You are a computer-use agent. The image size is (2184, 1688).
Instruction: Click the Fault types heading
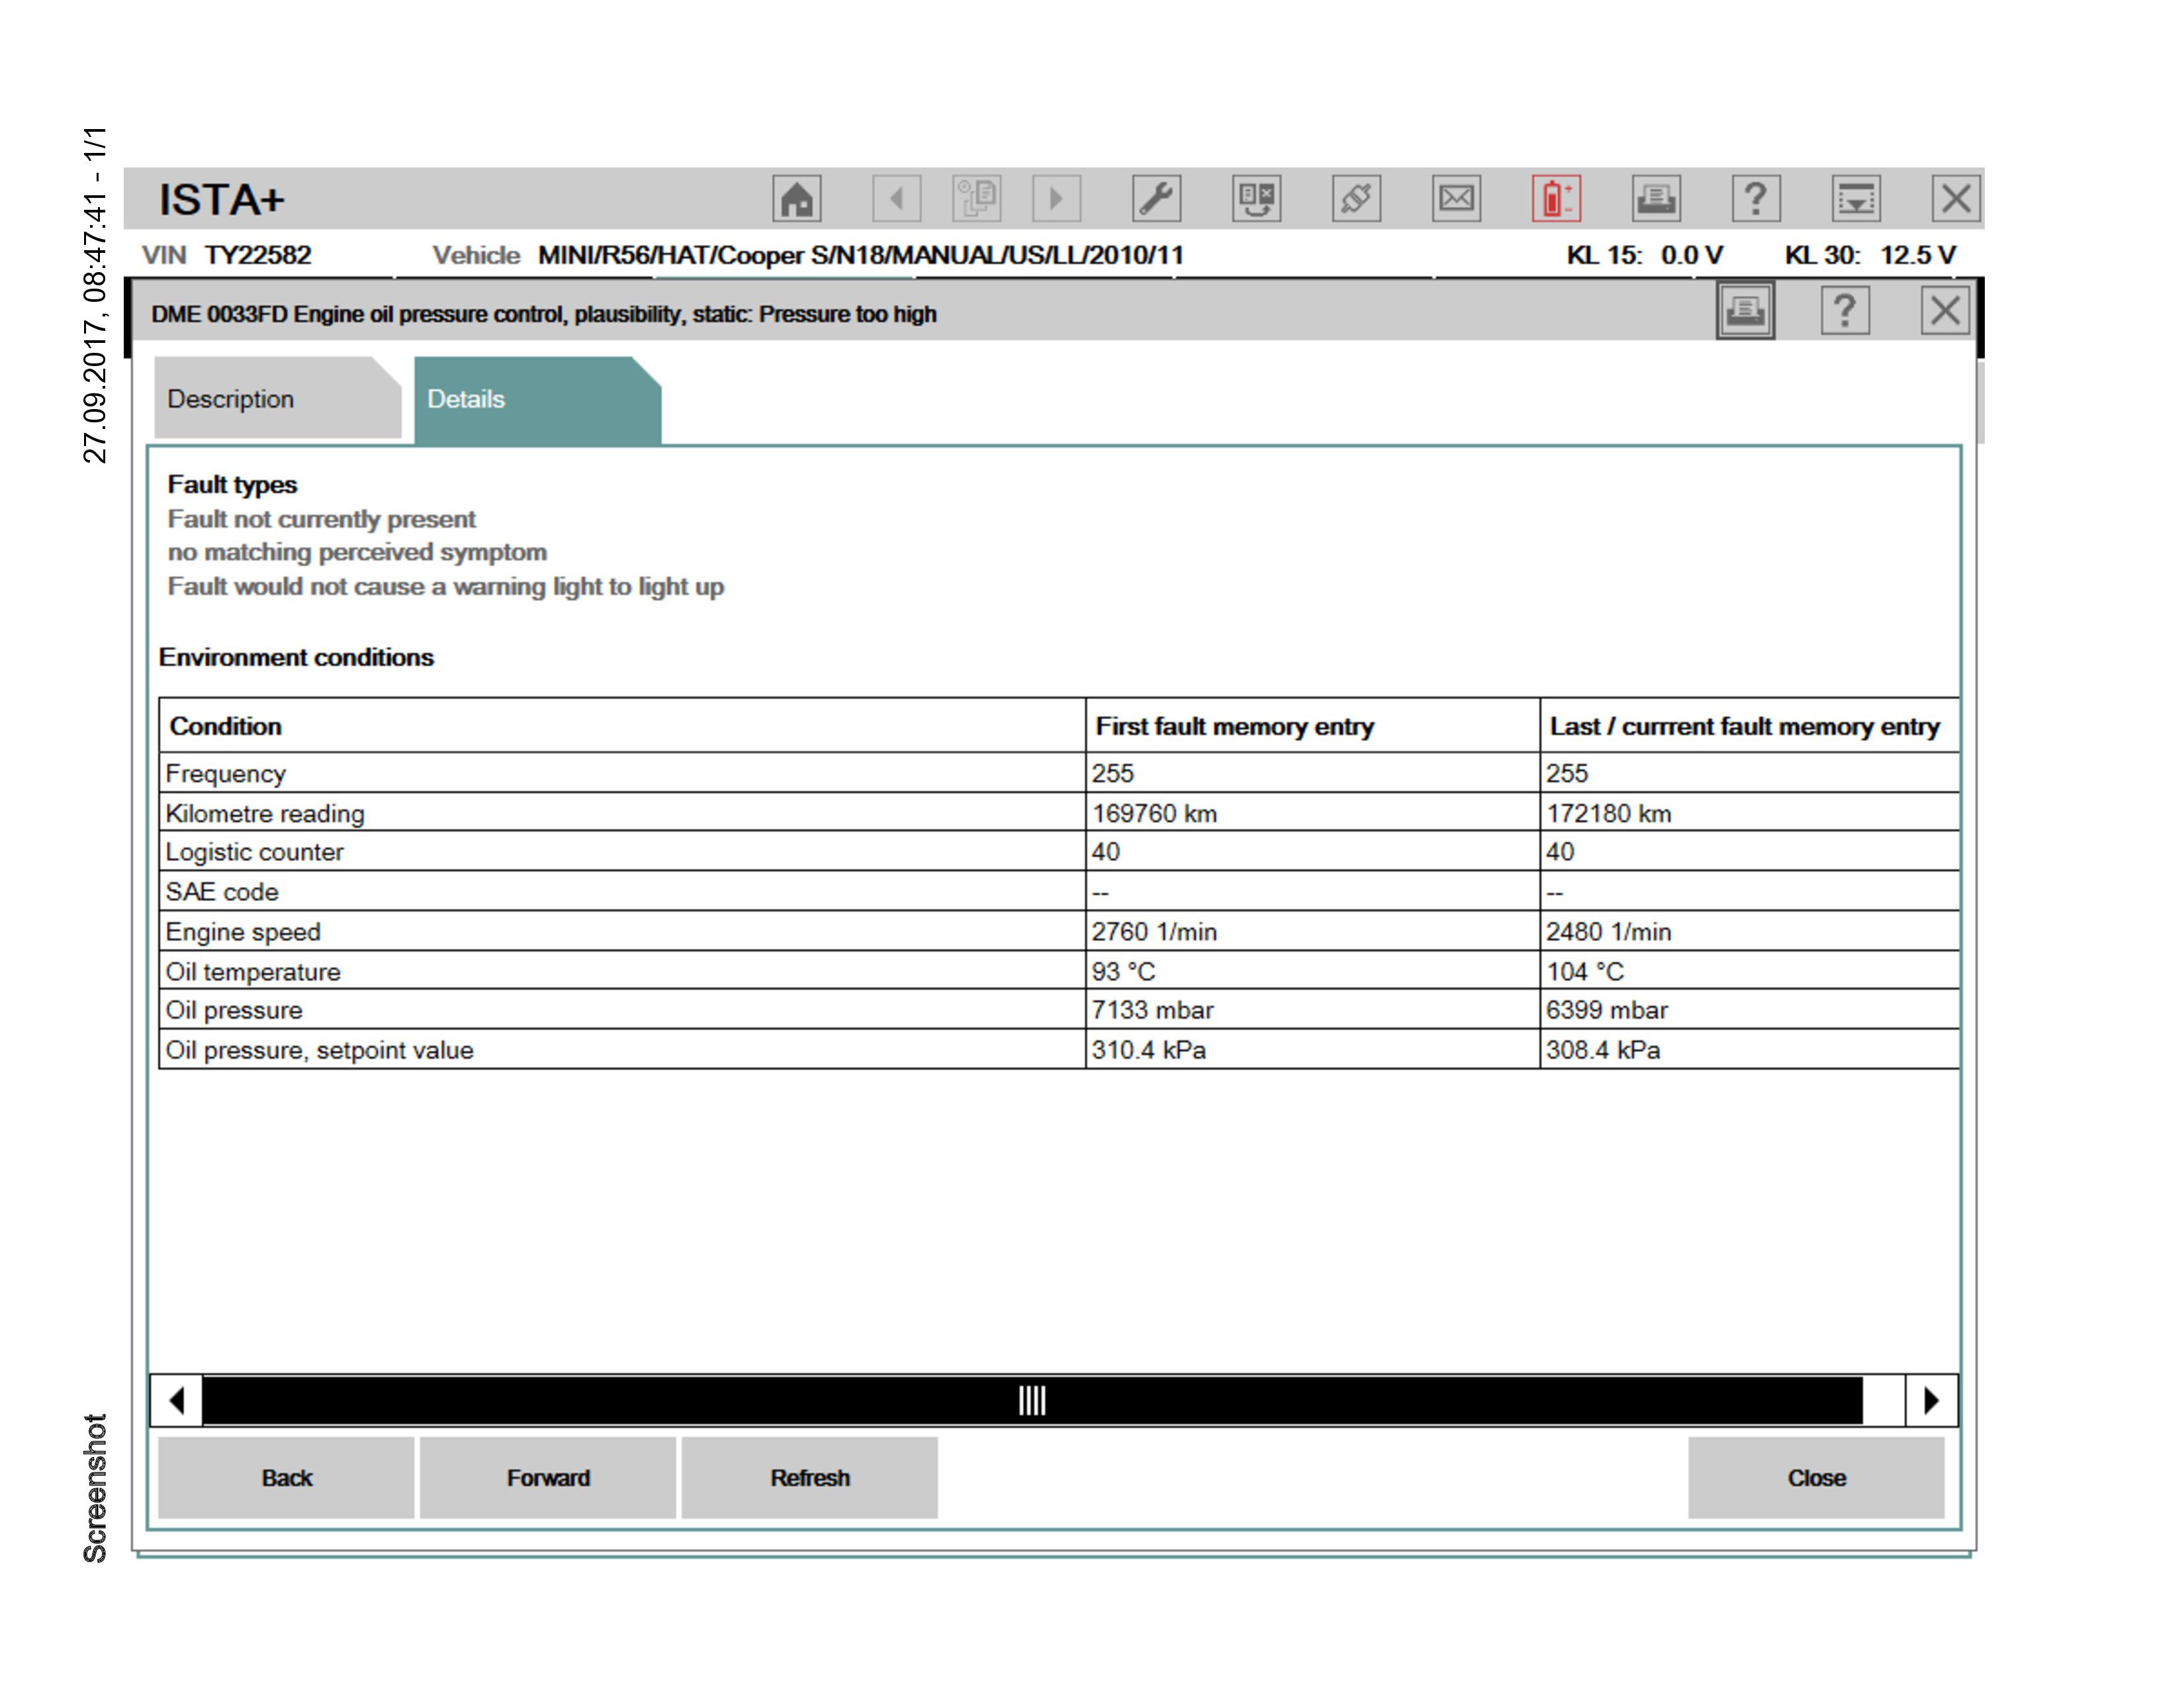click(232, 485)
